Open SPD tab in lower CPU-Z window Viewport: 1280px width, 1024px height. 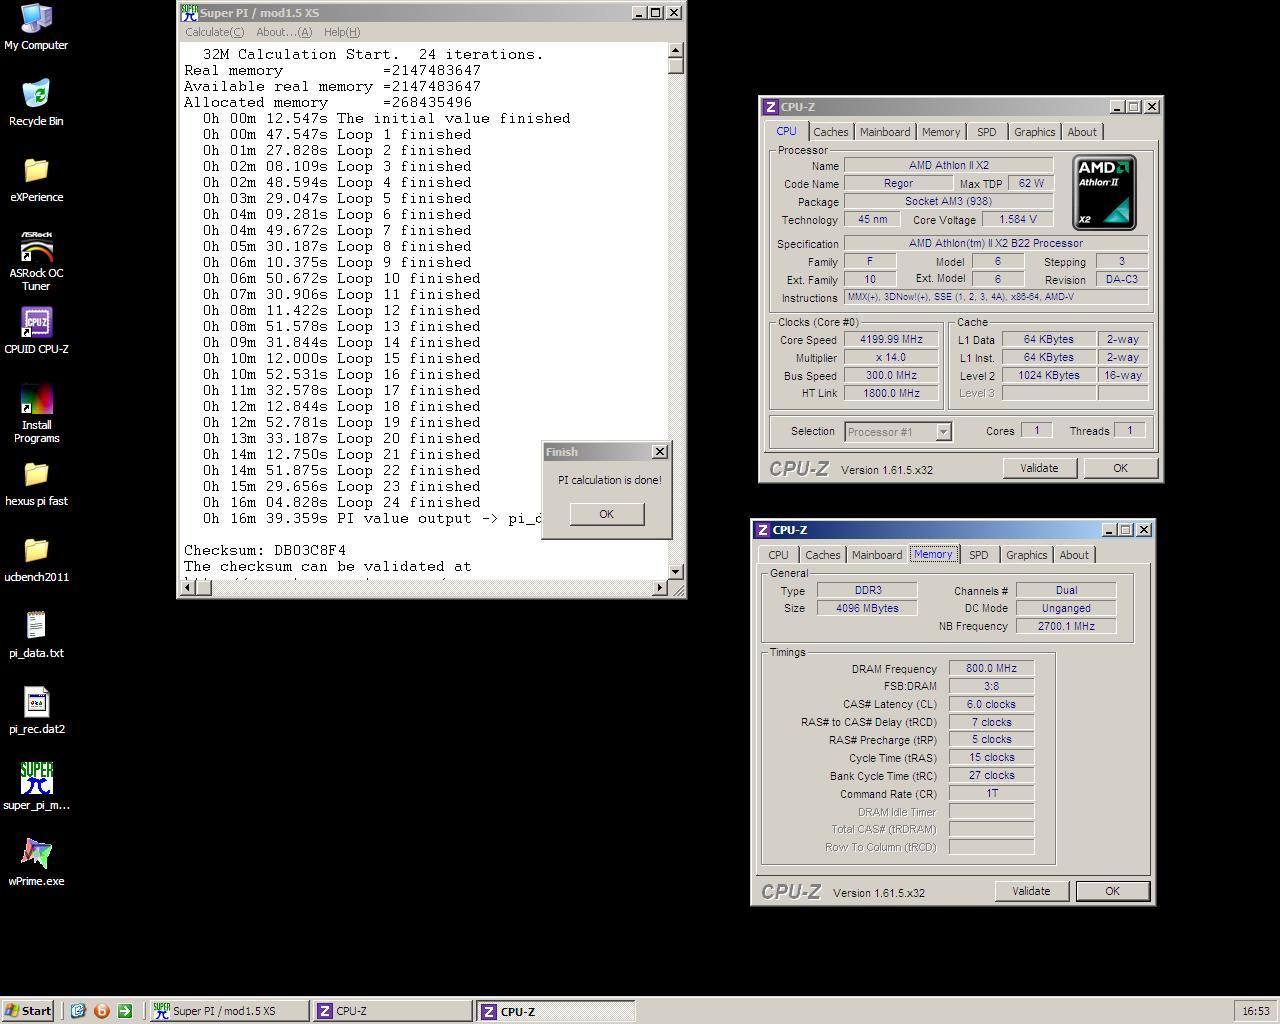pyautogui.click(x=978, y=555)
